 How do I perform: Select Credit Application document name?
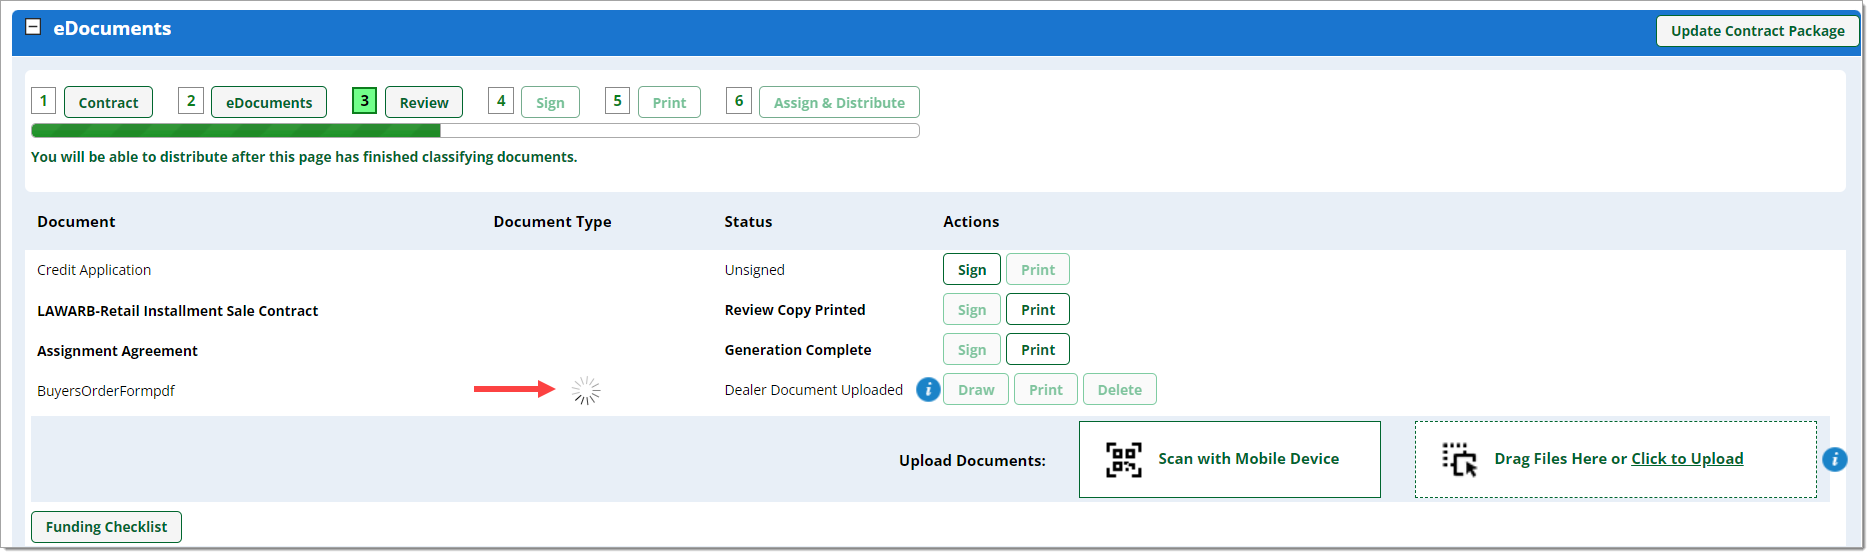tap(94, 270)
